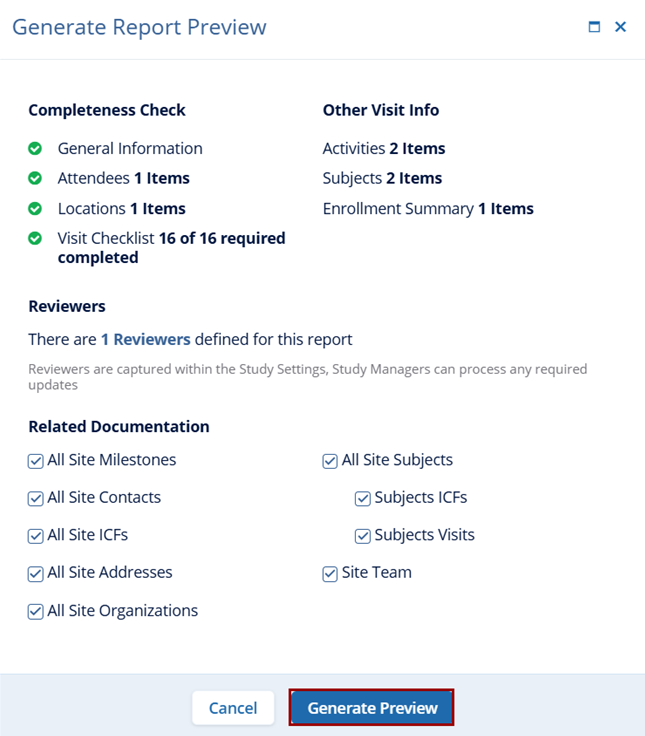Click the green check icon beside Visit Checklist
The width and height of the screenshot is (645, 736).
tap(35, 238)
